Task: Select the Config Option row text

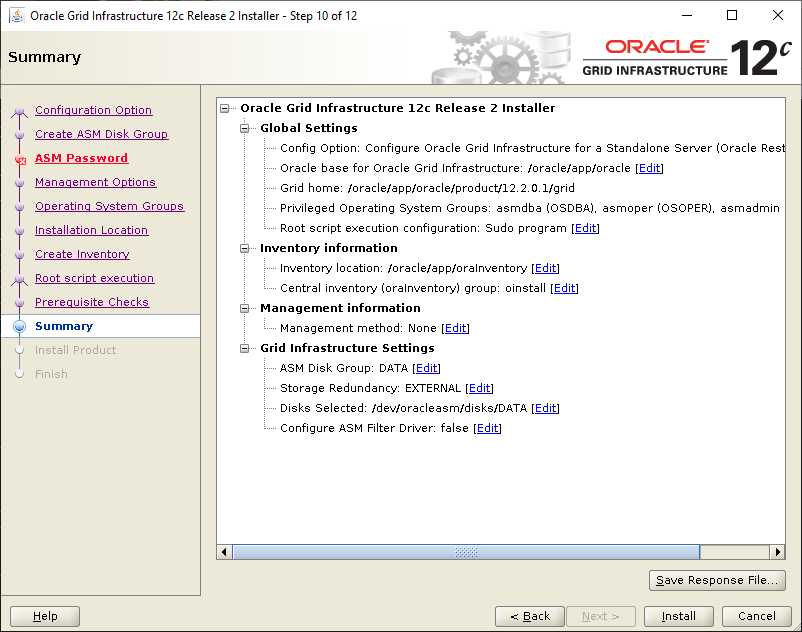Action: click(532, 148)
